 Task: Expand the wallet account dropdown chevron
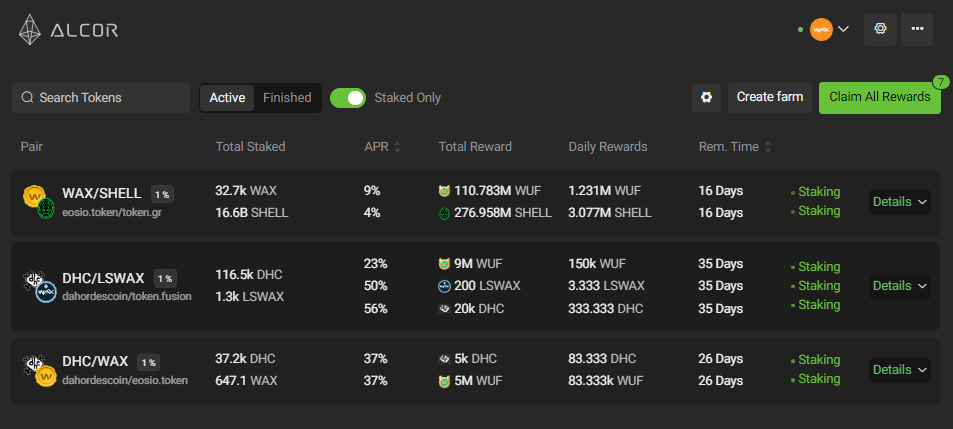(x=843, y=29)
